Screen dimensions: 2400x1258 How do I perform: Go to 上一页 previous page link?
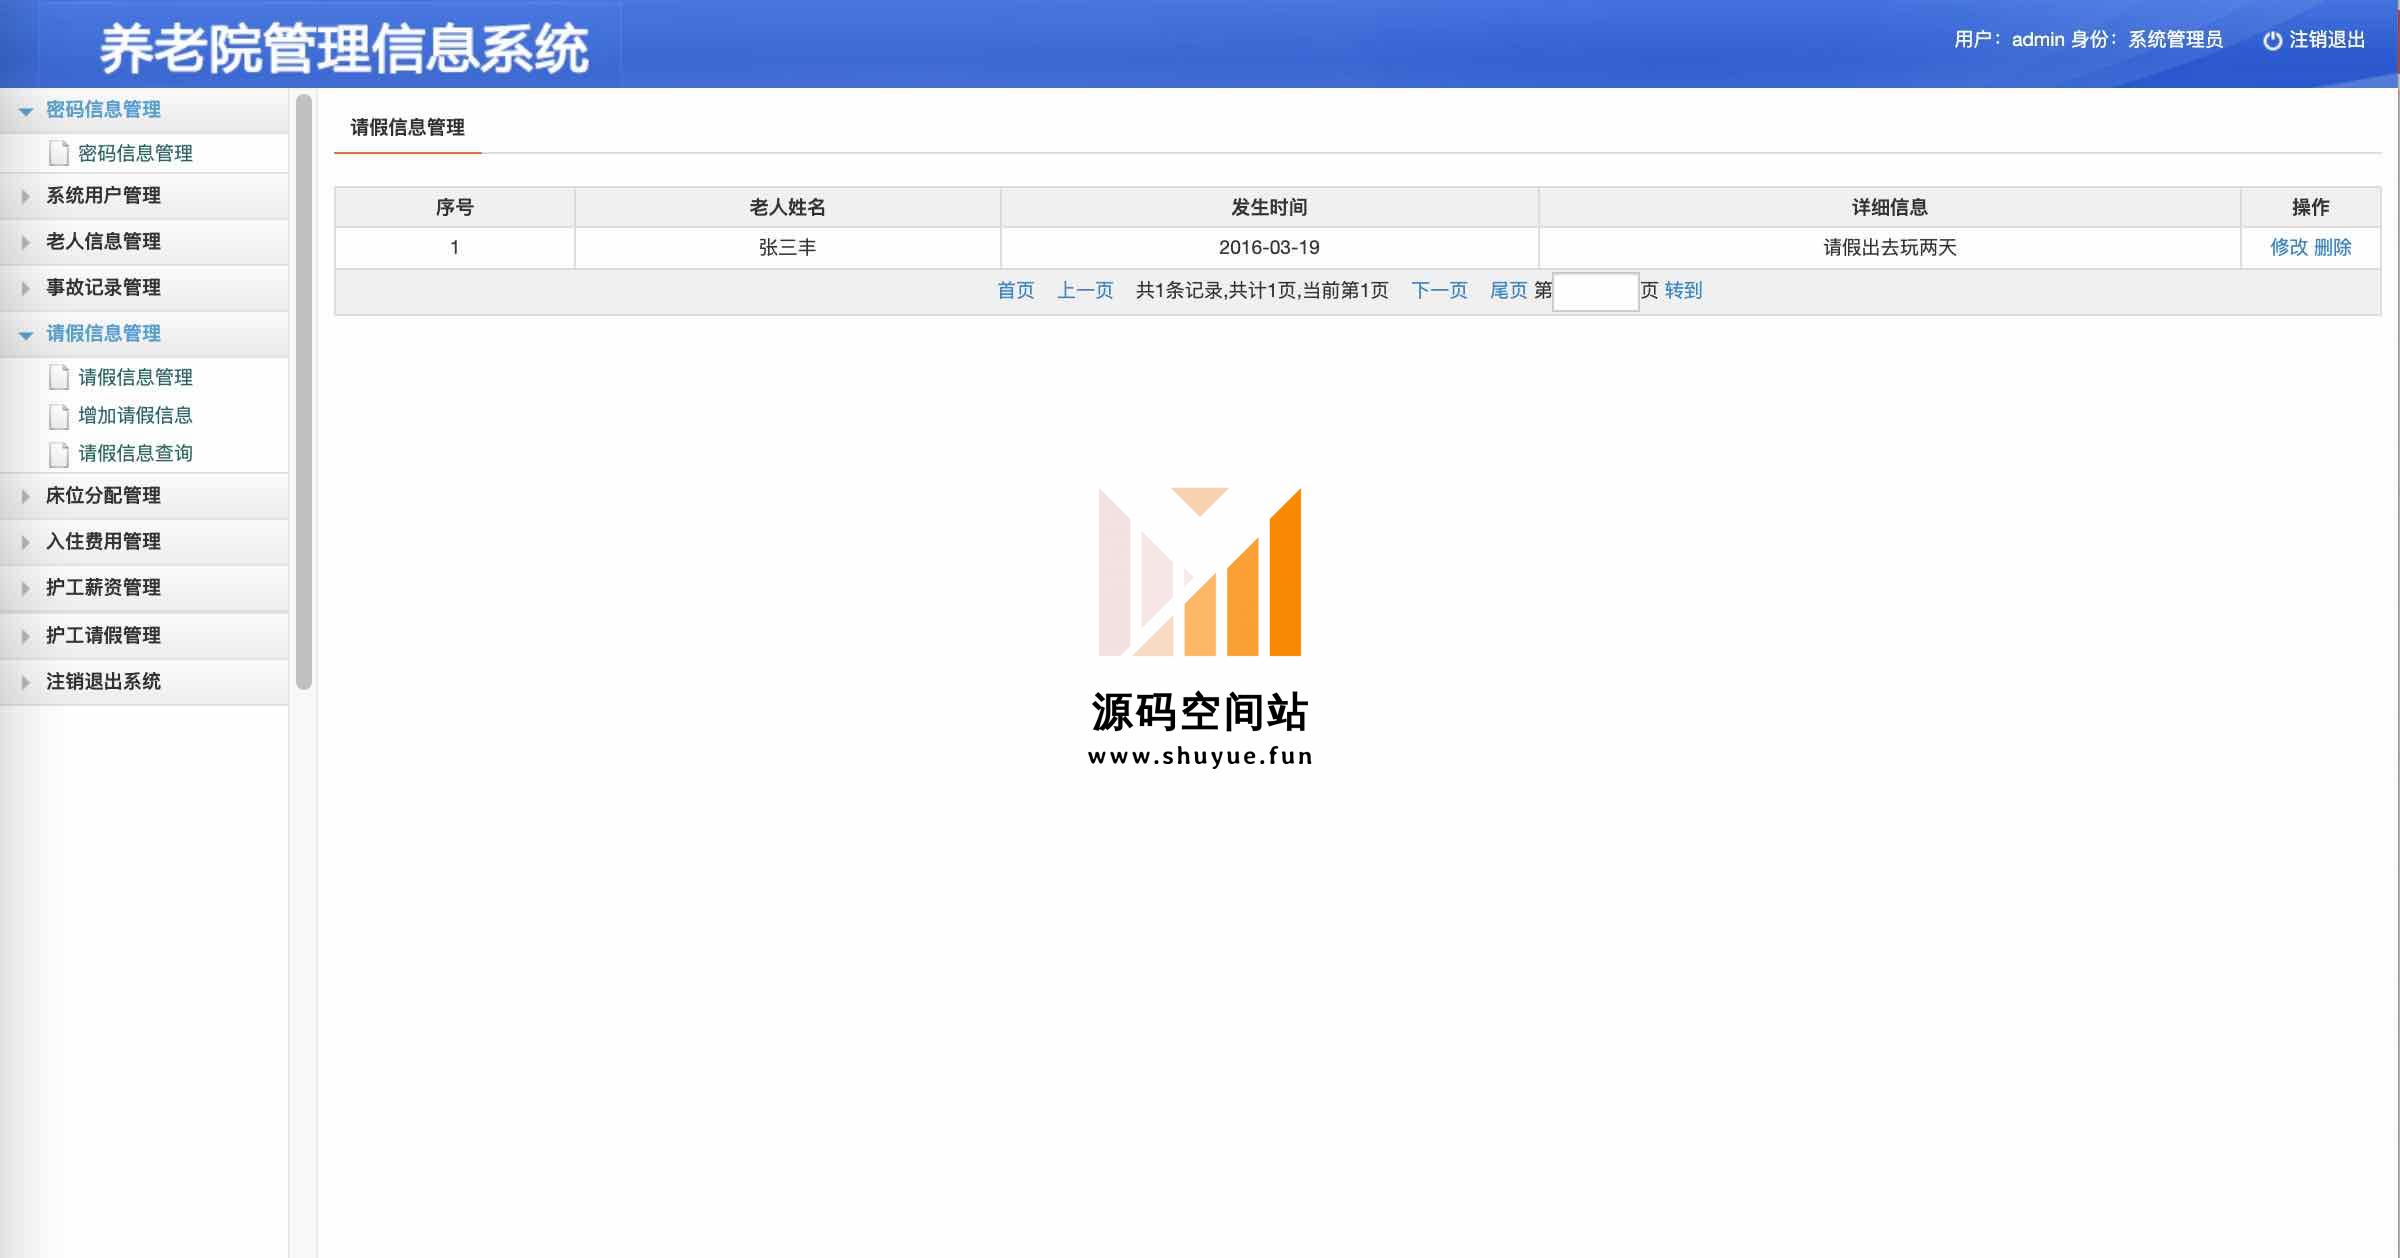(x=1085, y=291)
